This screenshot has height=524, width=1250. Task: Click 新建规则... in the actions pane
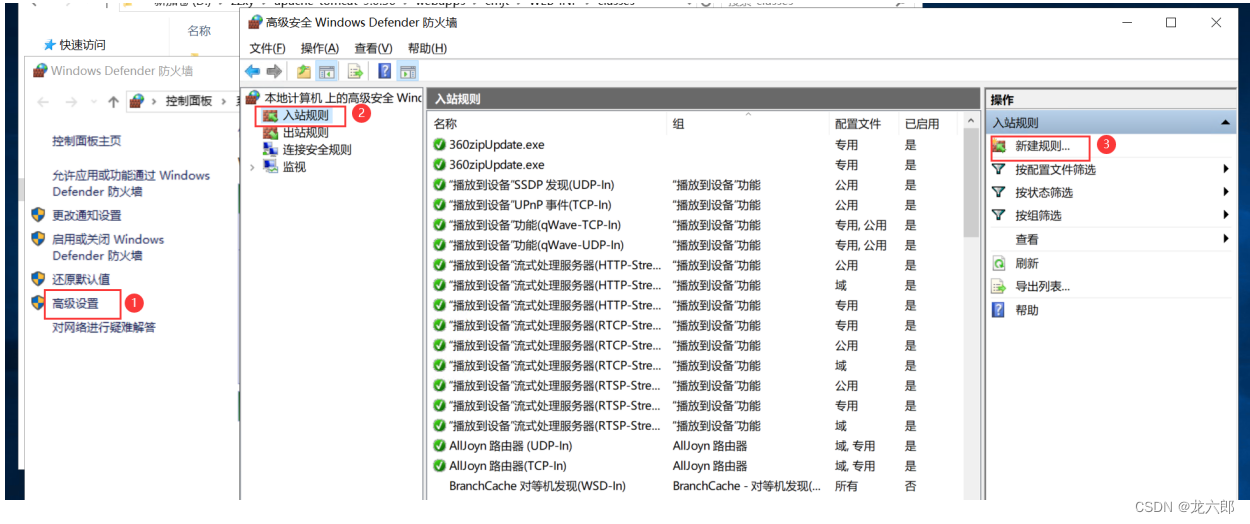tap(1042, 146)
